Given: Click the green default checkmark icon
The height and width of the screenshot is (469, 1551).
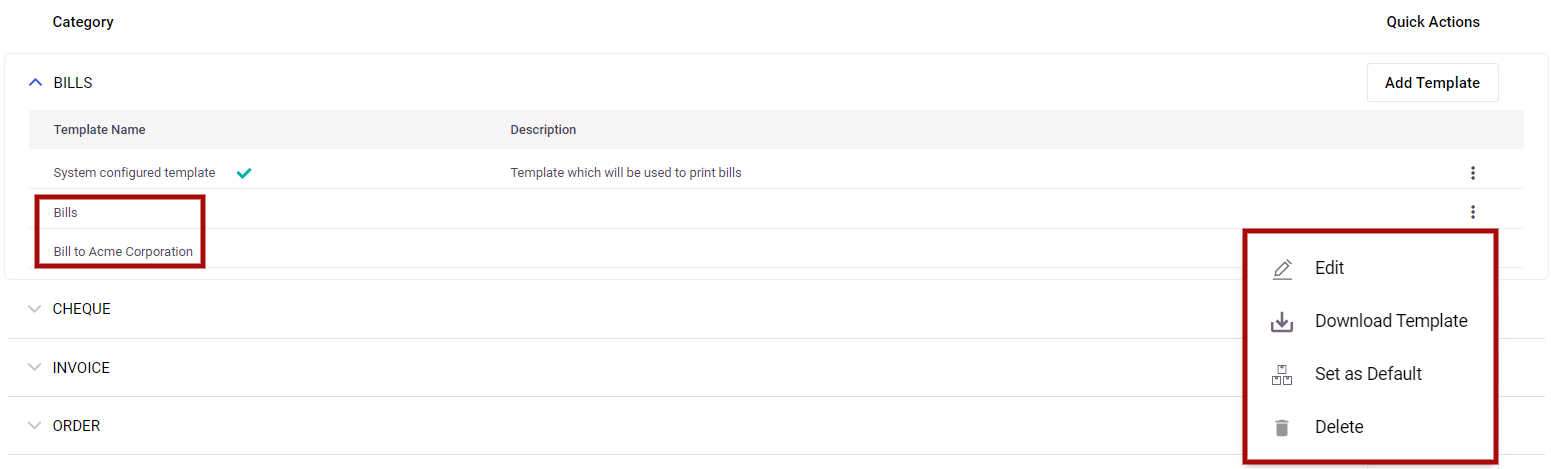Looking at the screenshot, I should pyautogui.click(x=244, y=173).
